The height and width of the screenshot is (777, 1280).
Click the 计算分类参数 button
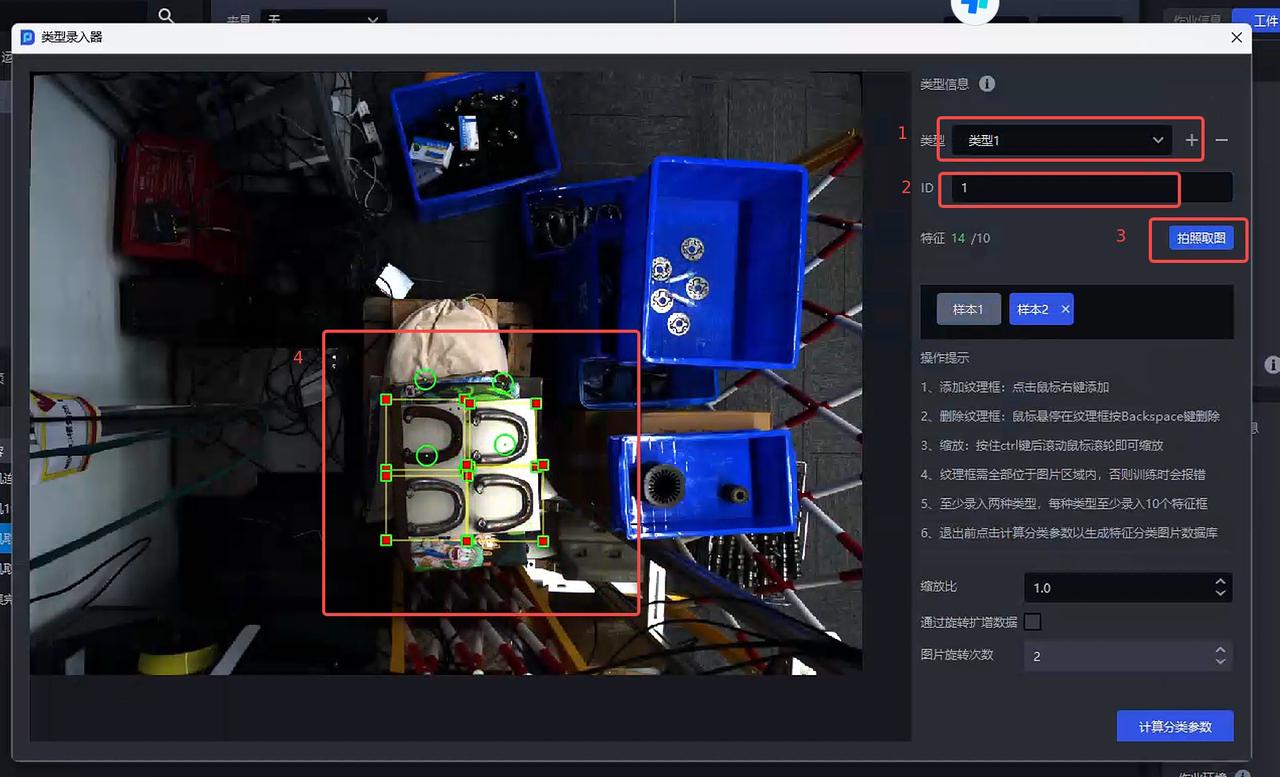1174,727
